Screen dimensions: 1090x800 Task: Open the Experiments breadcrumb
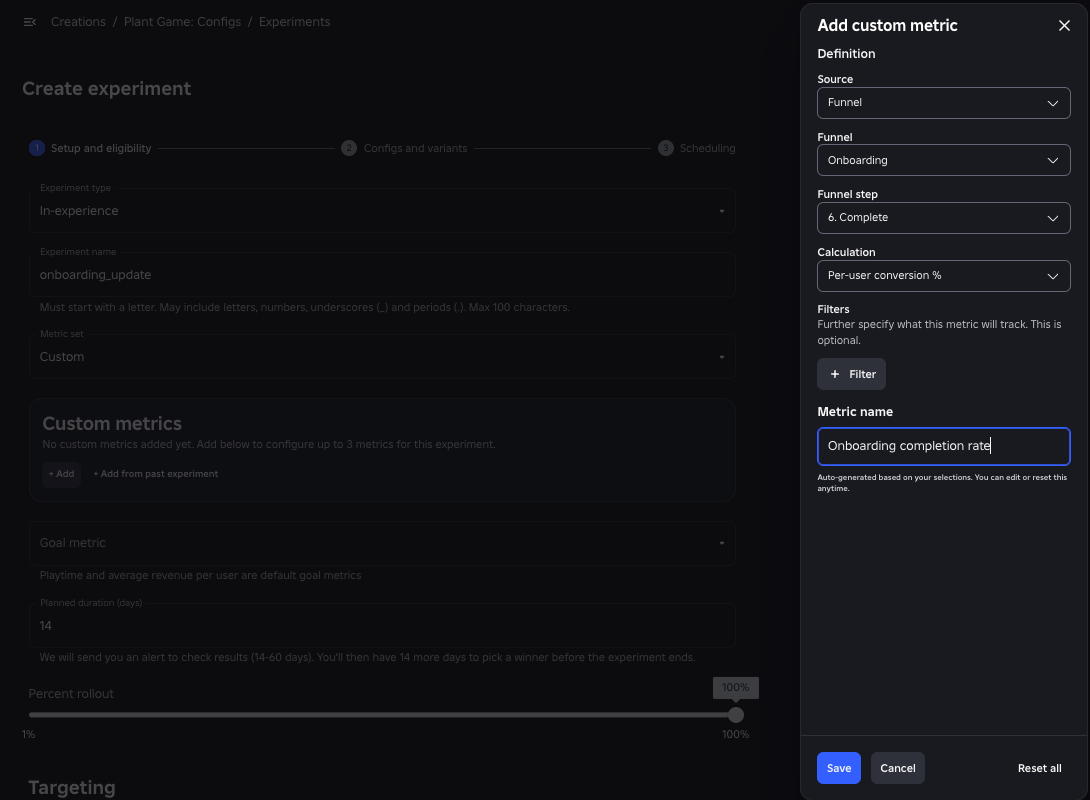point(294,22)
